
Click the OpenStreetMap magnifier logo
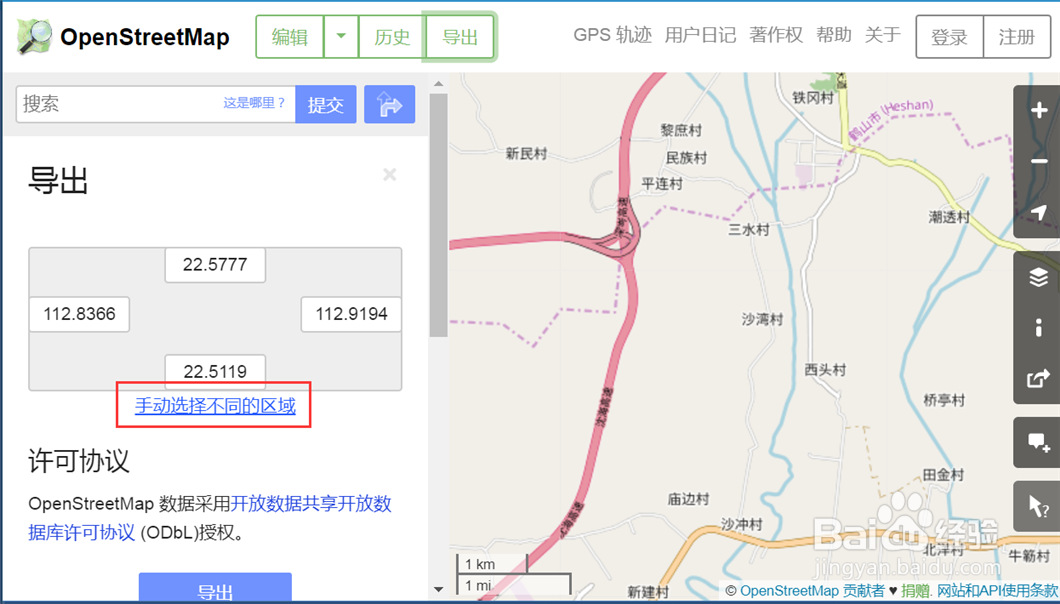point(34,37)
